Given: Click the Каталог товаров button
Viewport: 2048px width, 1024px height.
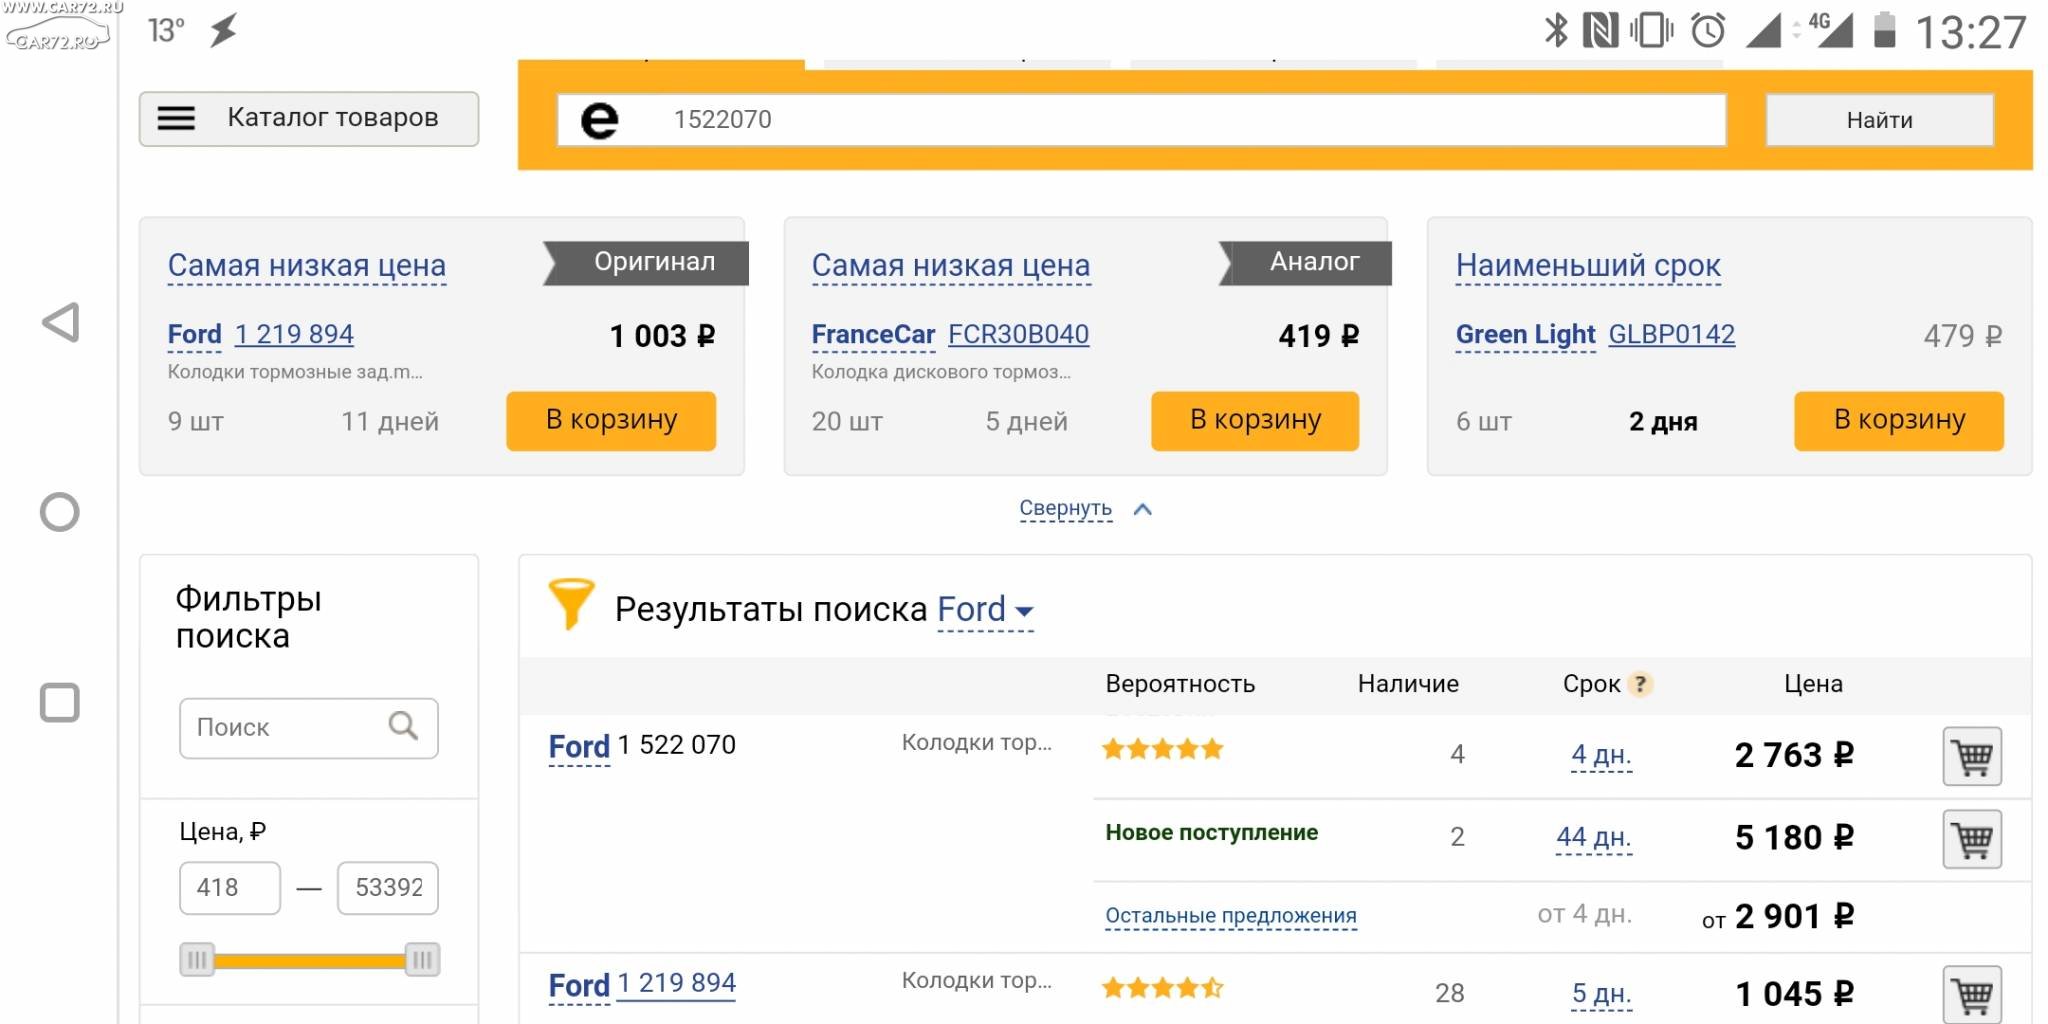Looking at the screenshot, I should [309, 119].
